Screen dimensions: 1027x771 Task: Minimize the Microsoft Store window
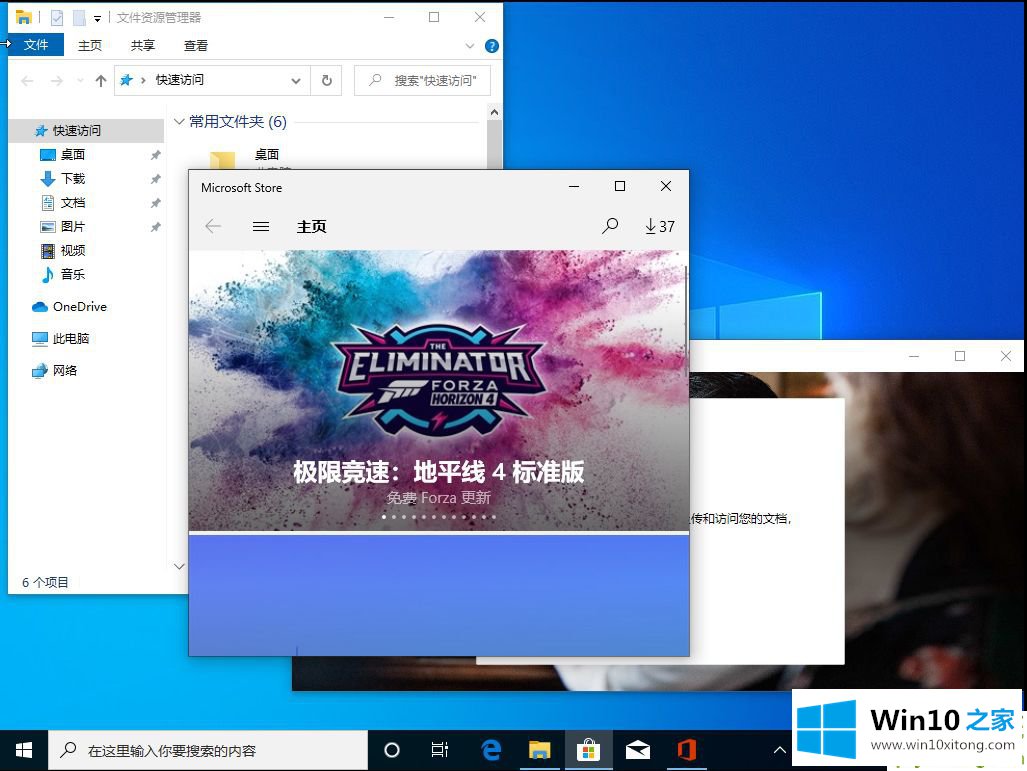pos(574,187)
